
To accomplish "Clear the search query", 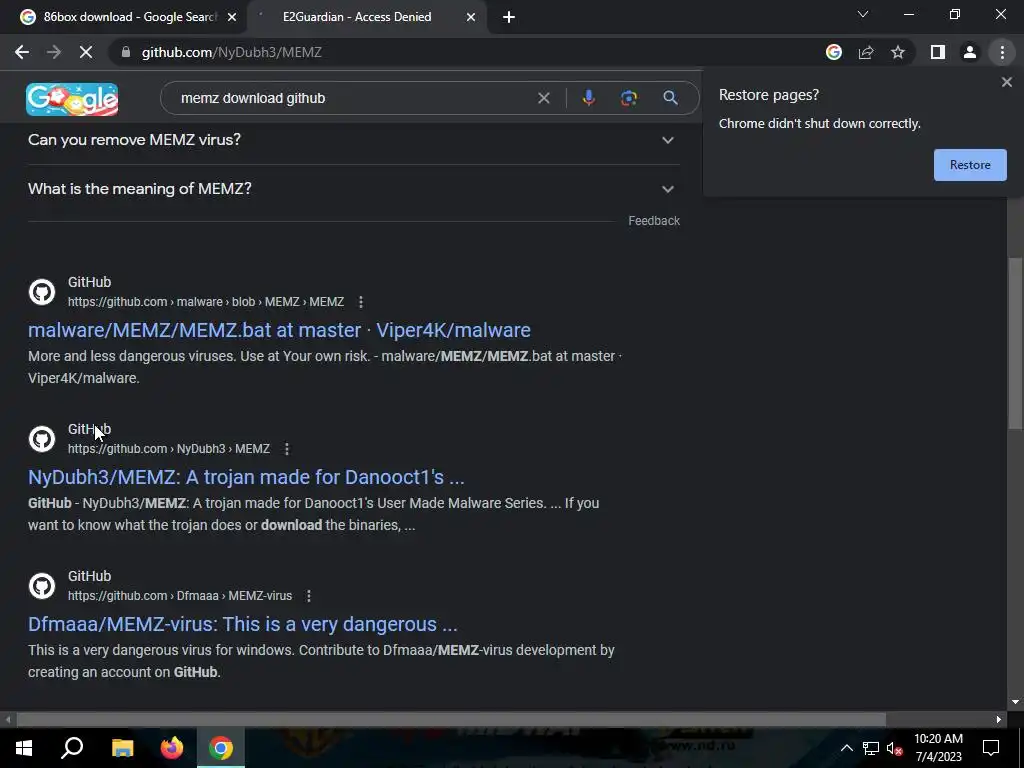I will (543, 98).
